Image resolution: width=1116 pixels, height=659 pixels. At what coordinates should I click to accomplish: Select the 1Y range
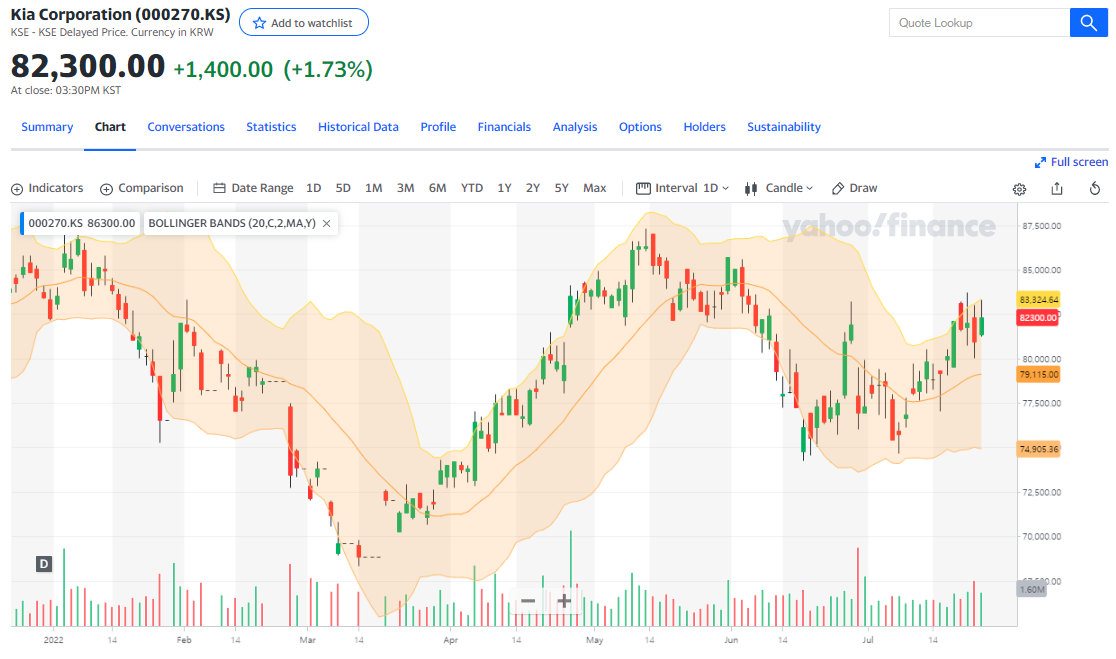[x=505, y=188]
